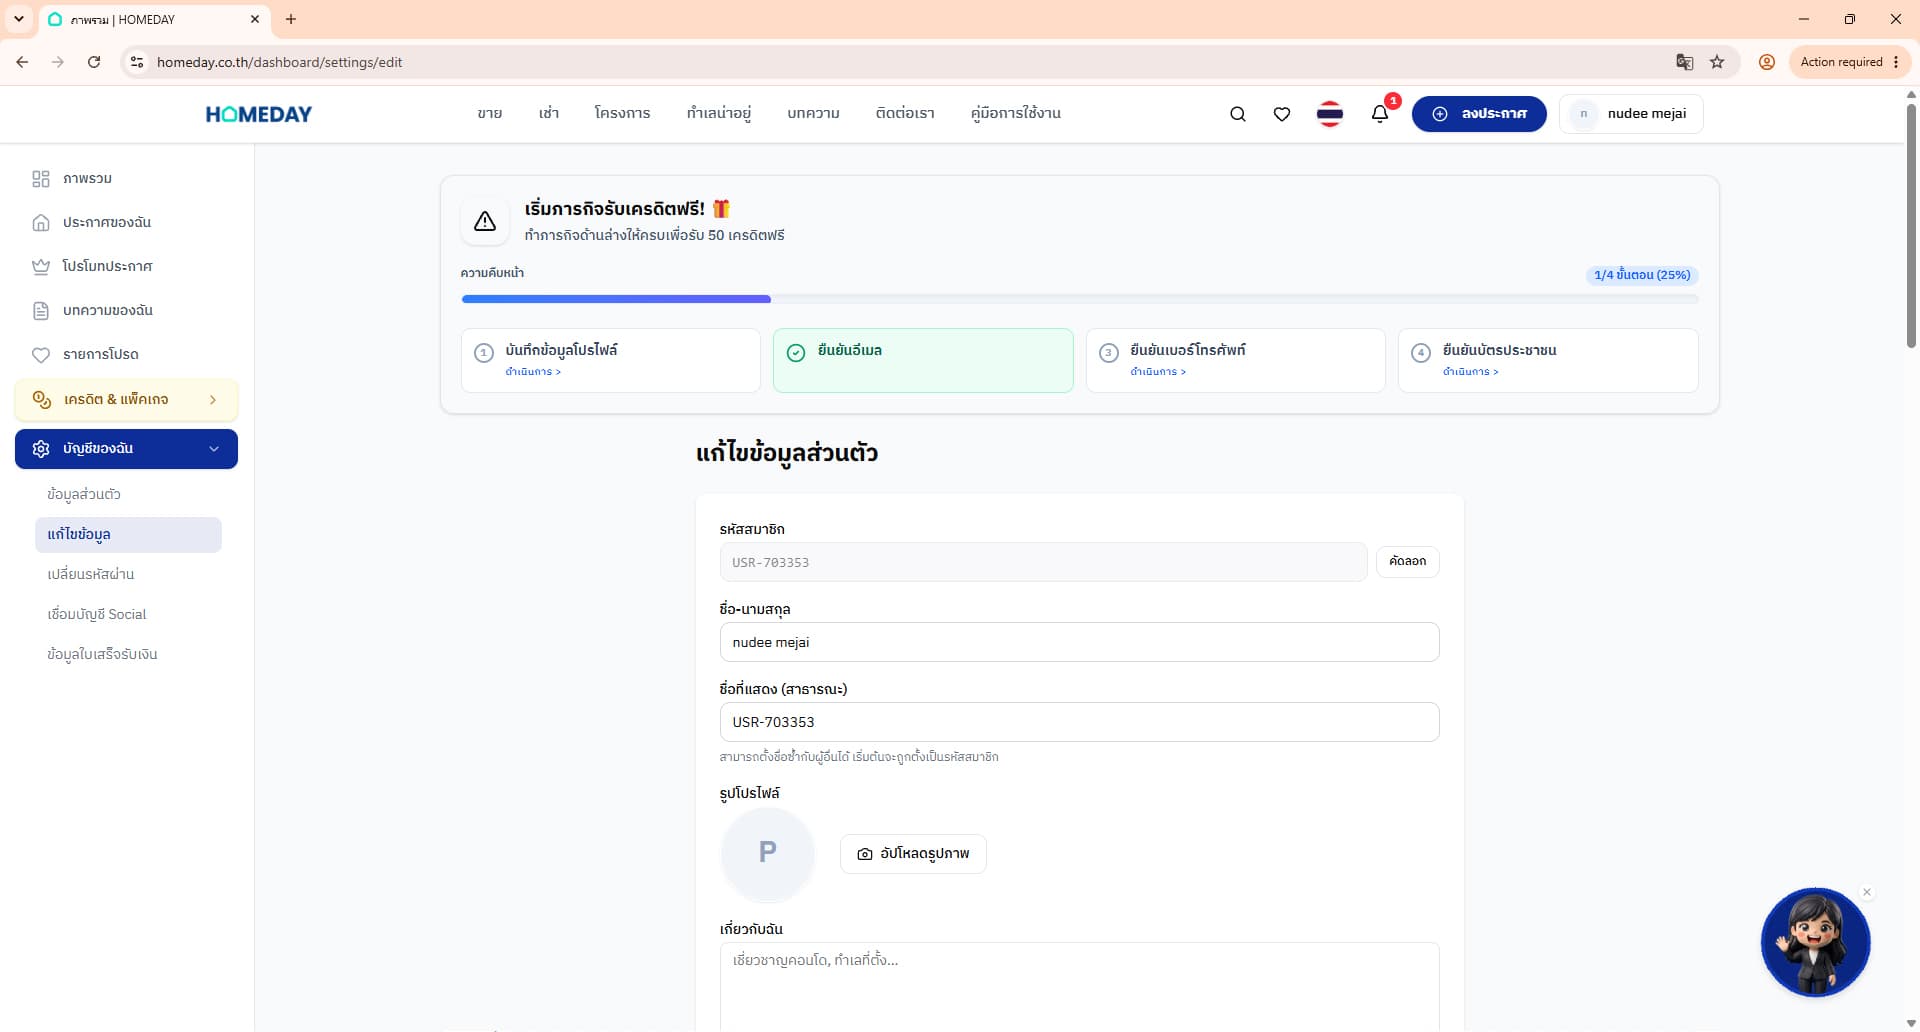Go to โปรโมทประกาศ in sidebar
This screenshot has width=1920, height=1032.
coord(127,266)
